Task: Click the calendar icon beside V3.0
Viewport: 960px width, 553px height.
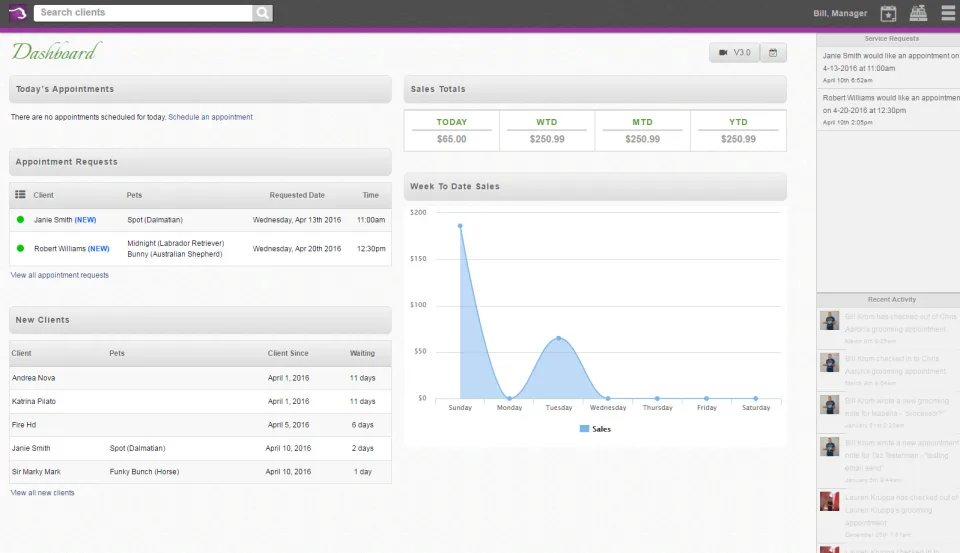Action: tap(773, 53)
